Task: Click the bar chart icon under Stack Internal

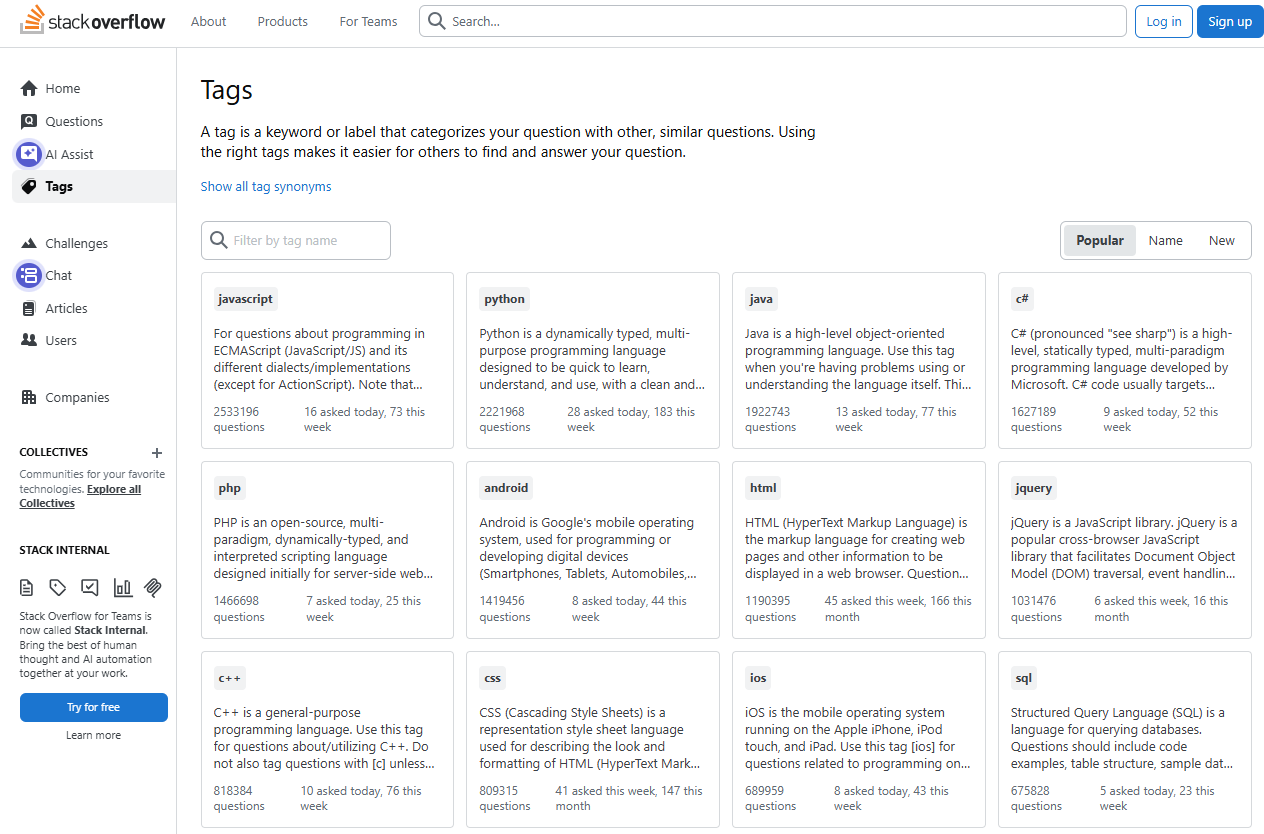Action: coord(122,587)
